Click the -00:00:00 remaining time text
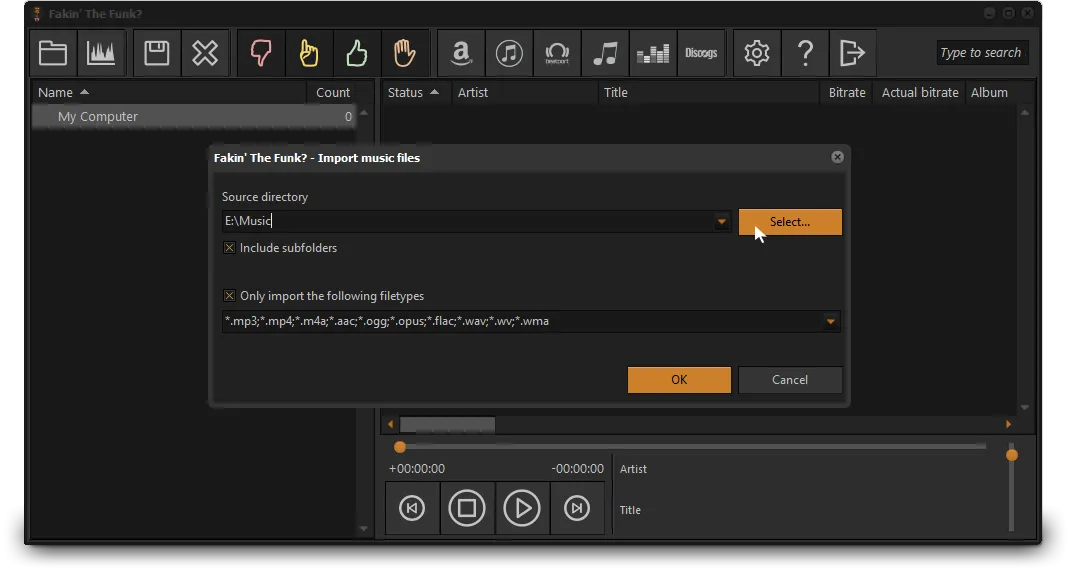This screenshot has width=1072, height=572. click(578, 469)
